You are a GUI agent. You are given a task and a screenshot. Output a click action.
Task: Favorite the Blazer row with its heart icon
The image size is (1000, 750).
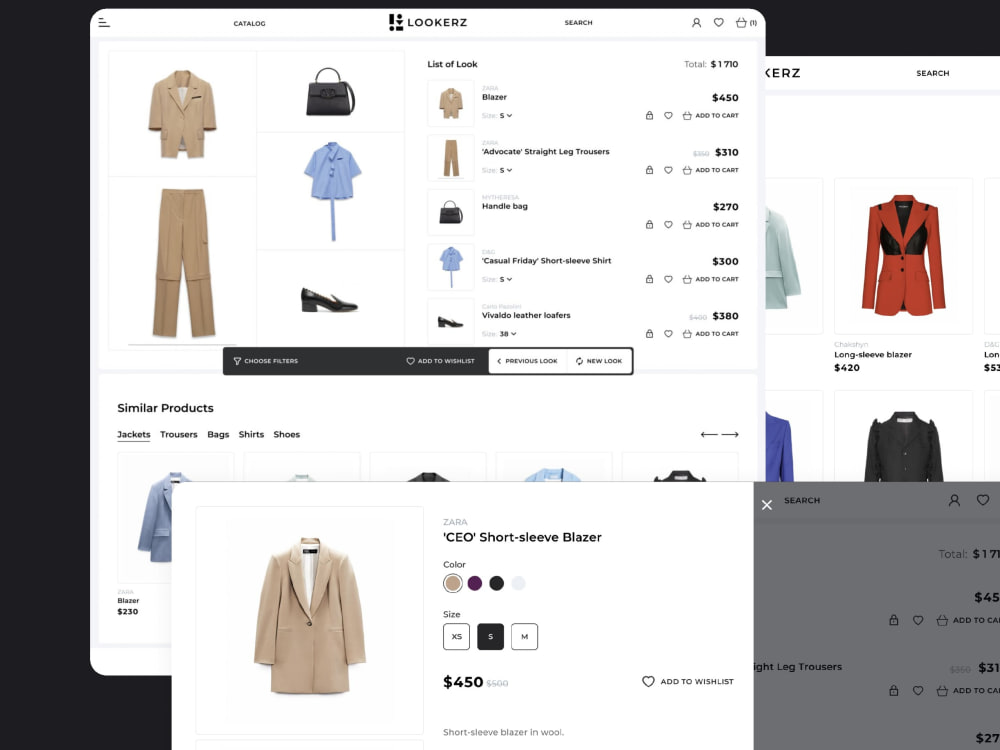coord(668,115)
